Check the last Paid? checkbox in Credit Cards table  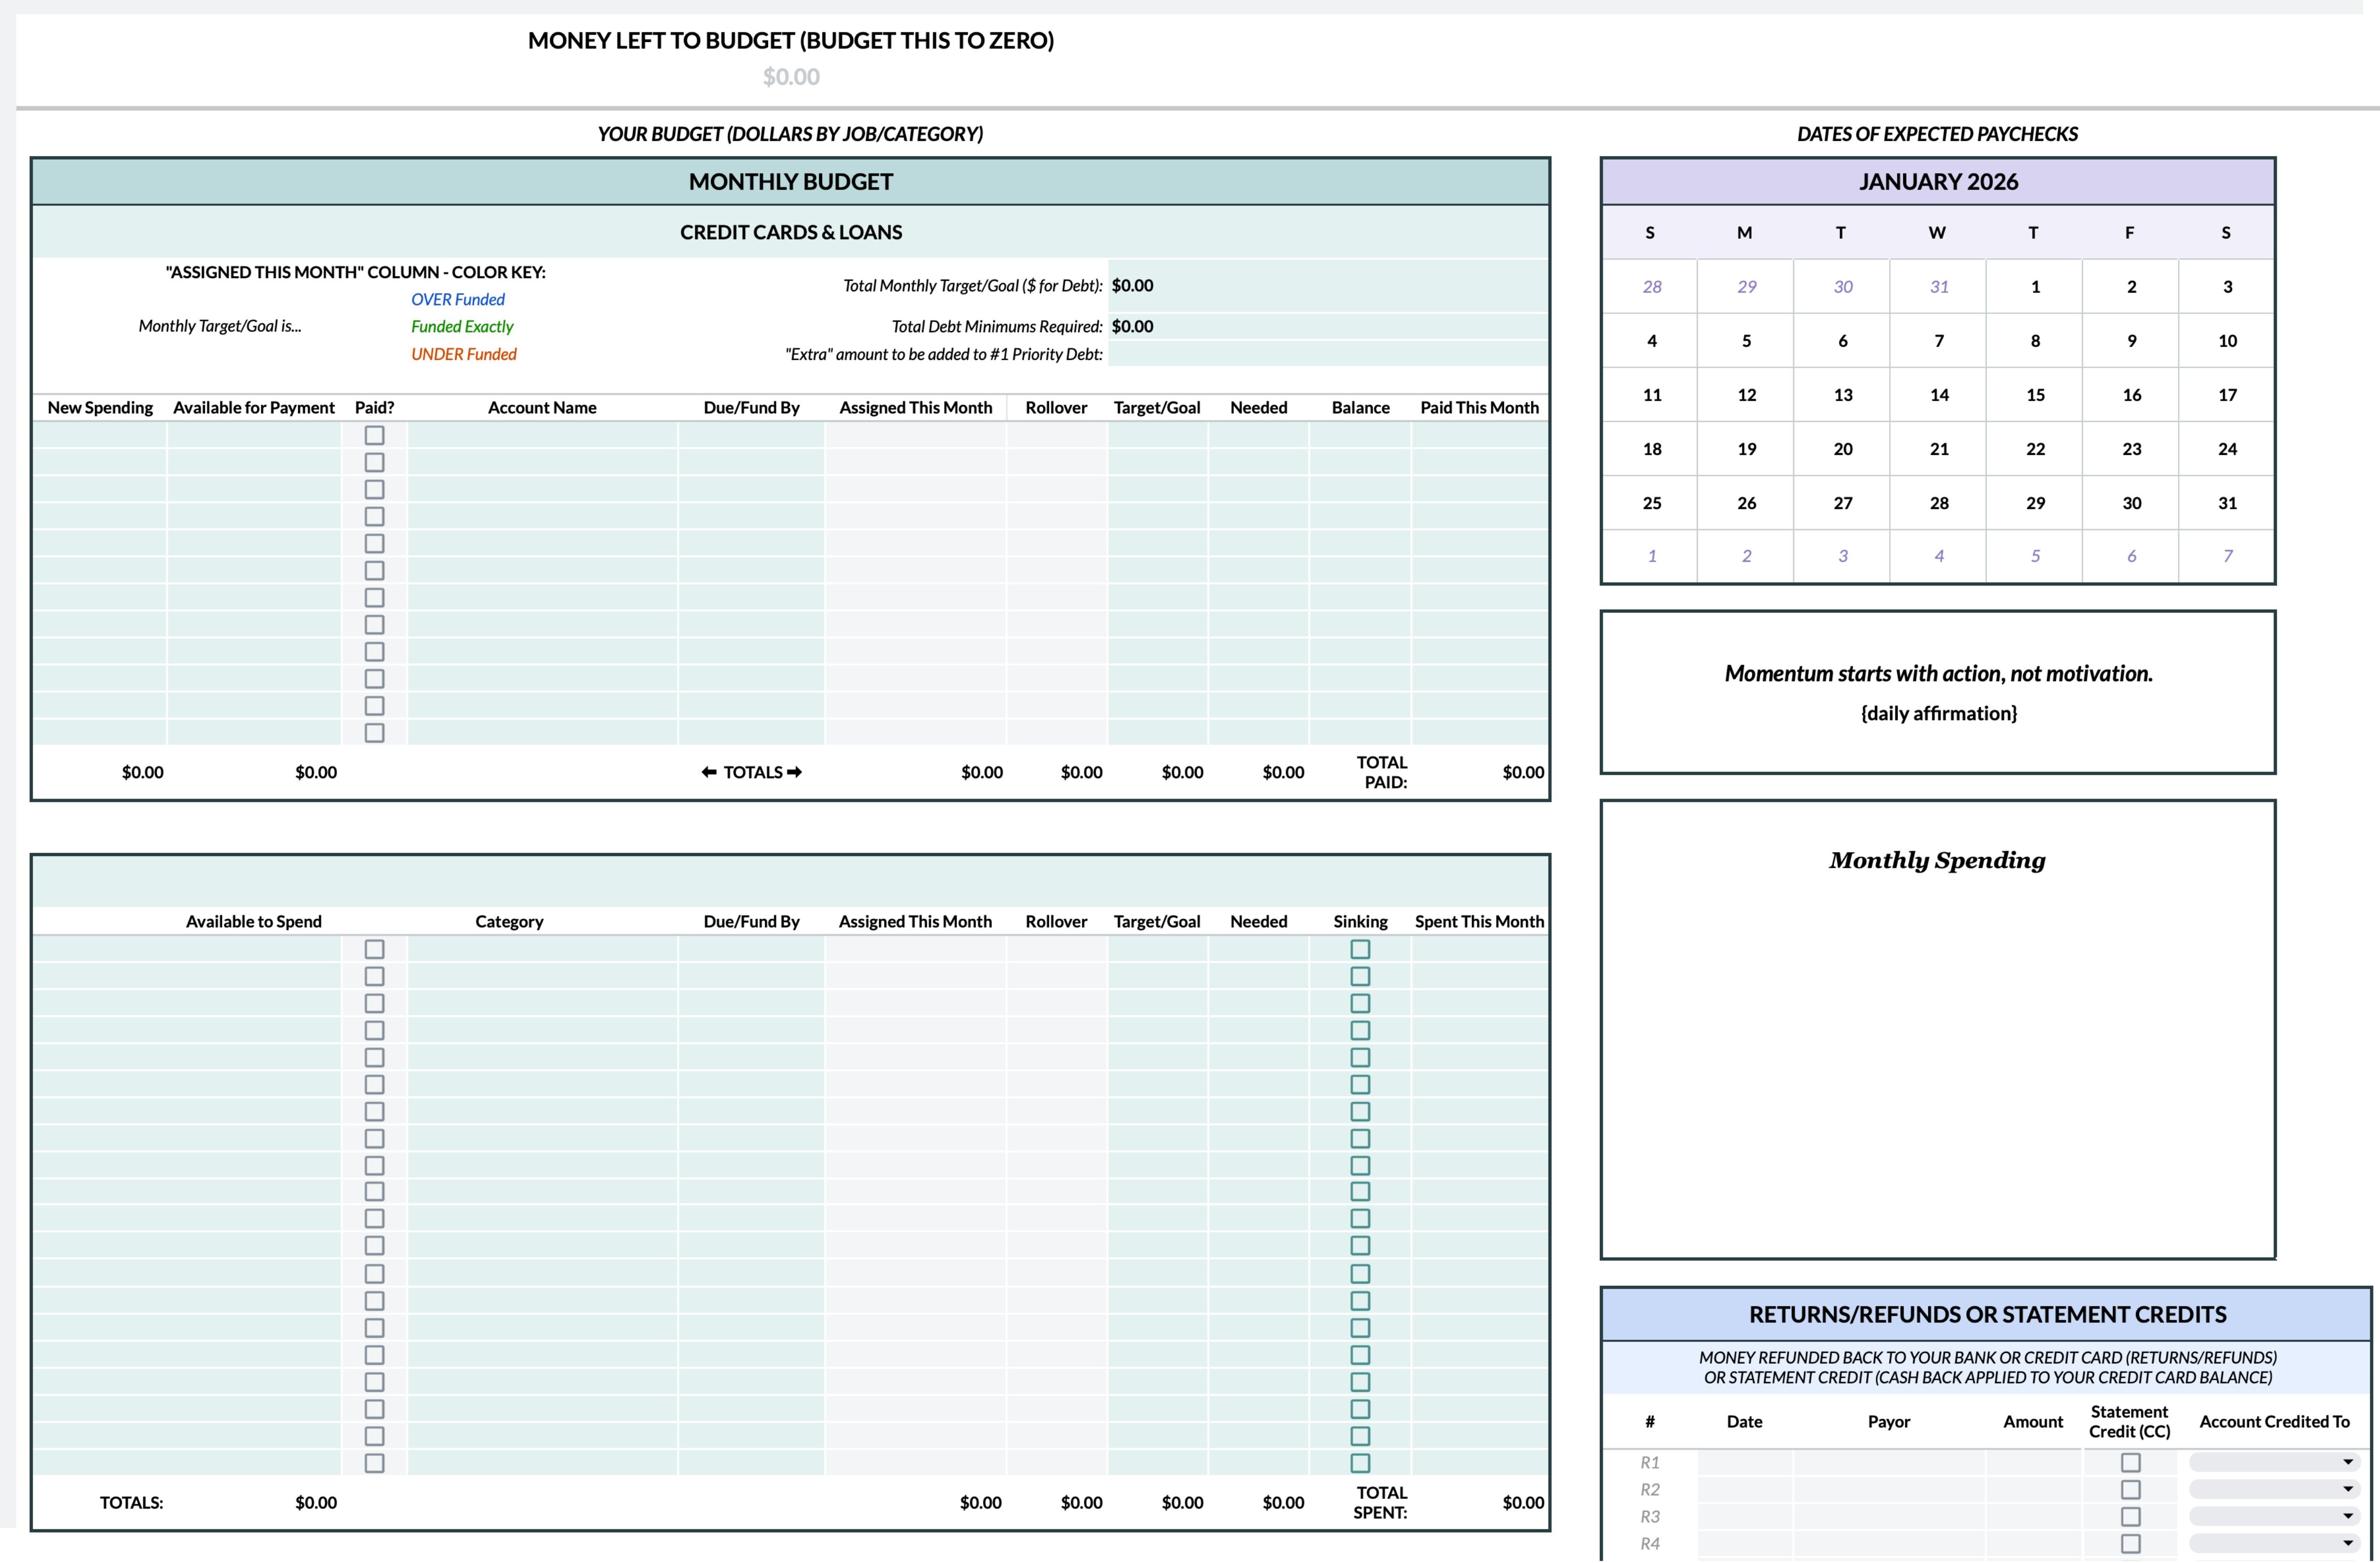(x=374, y=732)
